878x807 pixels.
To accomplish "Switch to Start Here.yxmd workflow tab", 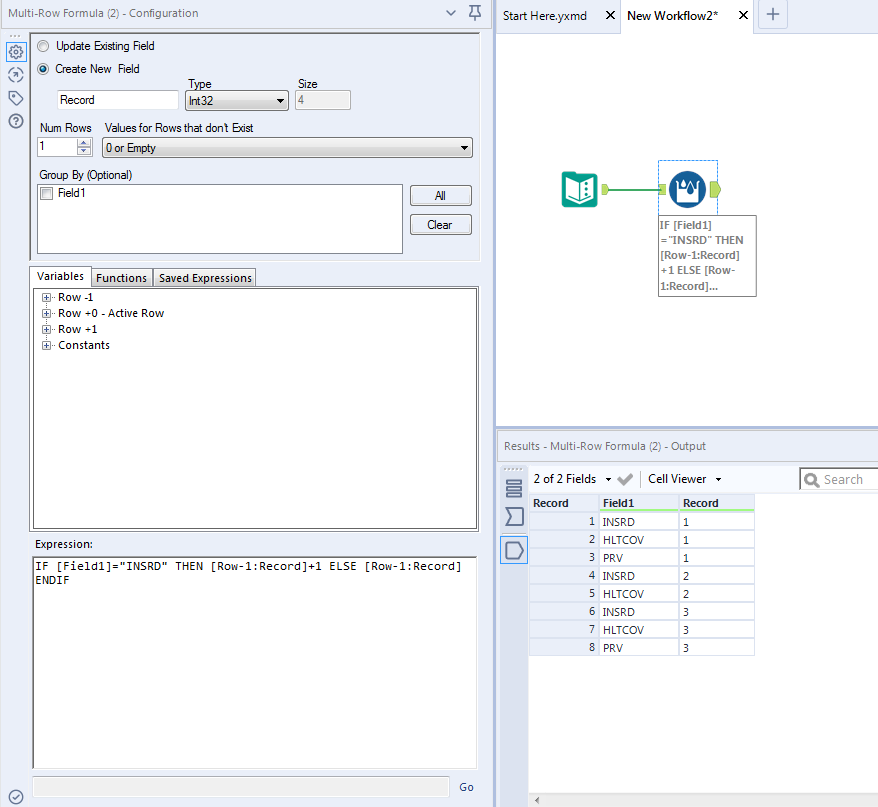I will click(545, 16).
